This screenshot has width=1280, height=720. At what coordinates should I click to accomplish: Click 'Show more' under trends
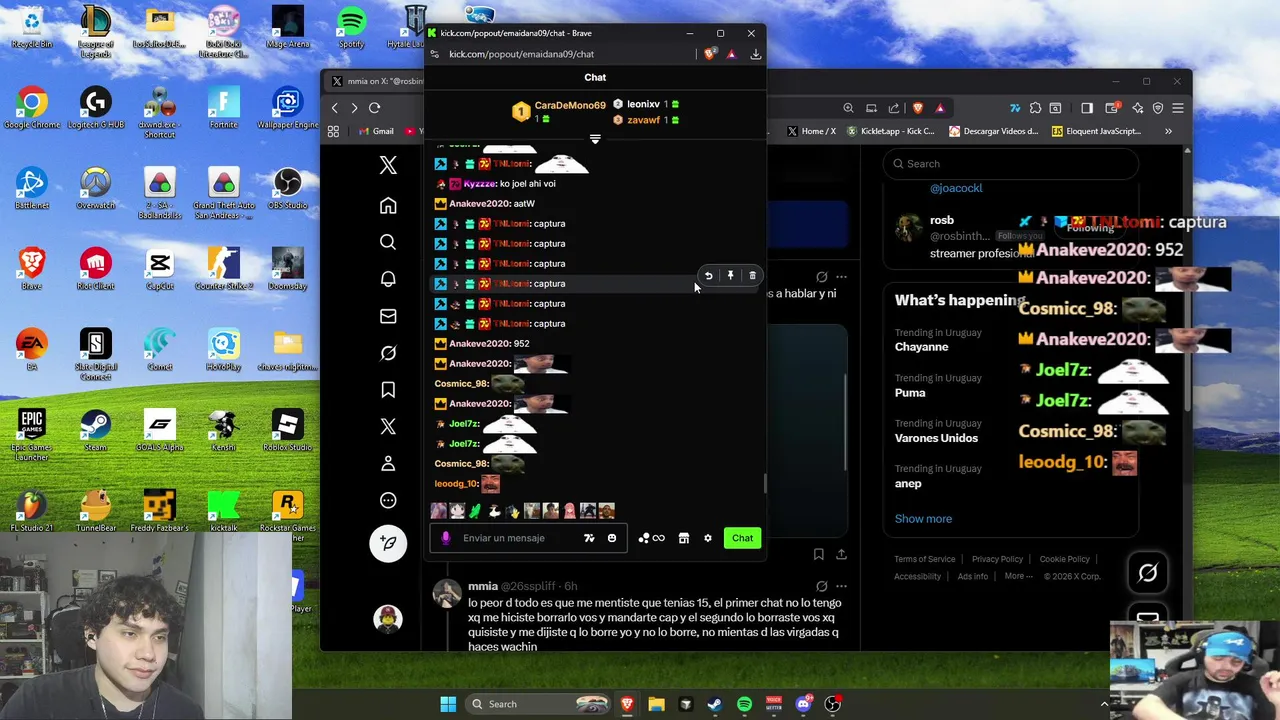coord(923,519)
